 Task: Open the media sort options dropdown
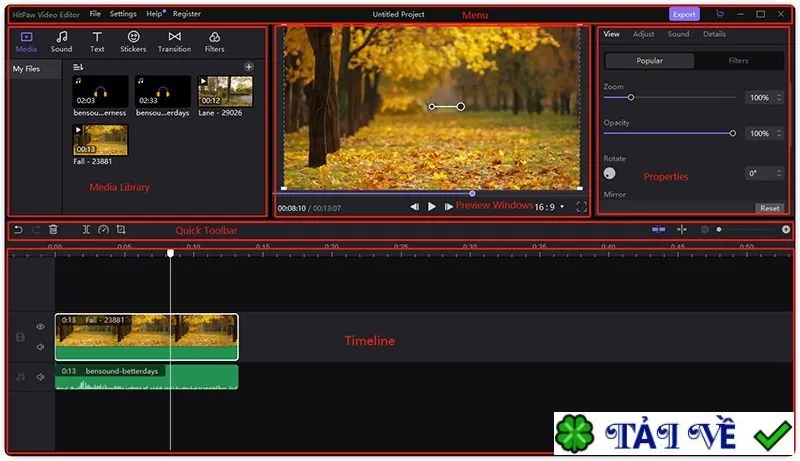(x=78, y=67)
